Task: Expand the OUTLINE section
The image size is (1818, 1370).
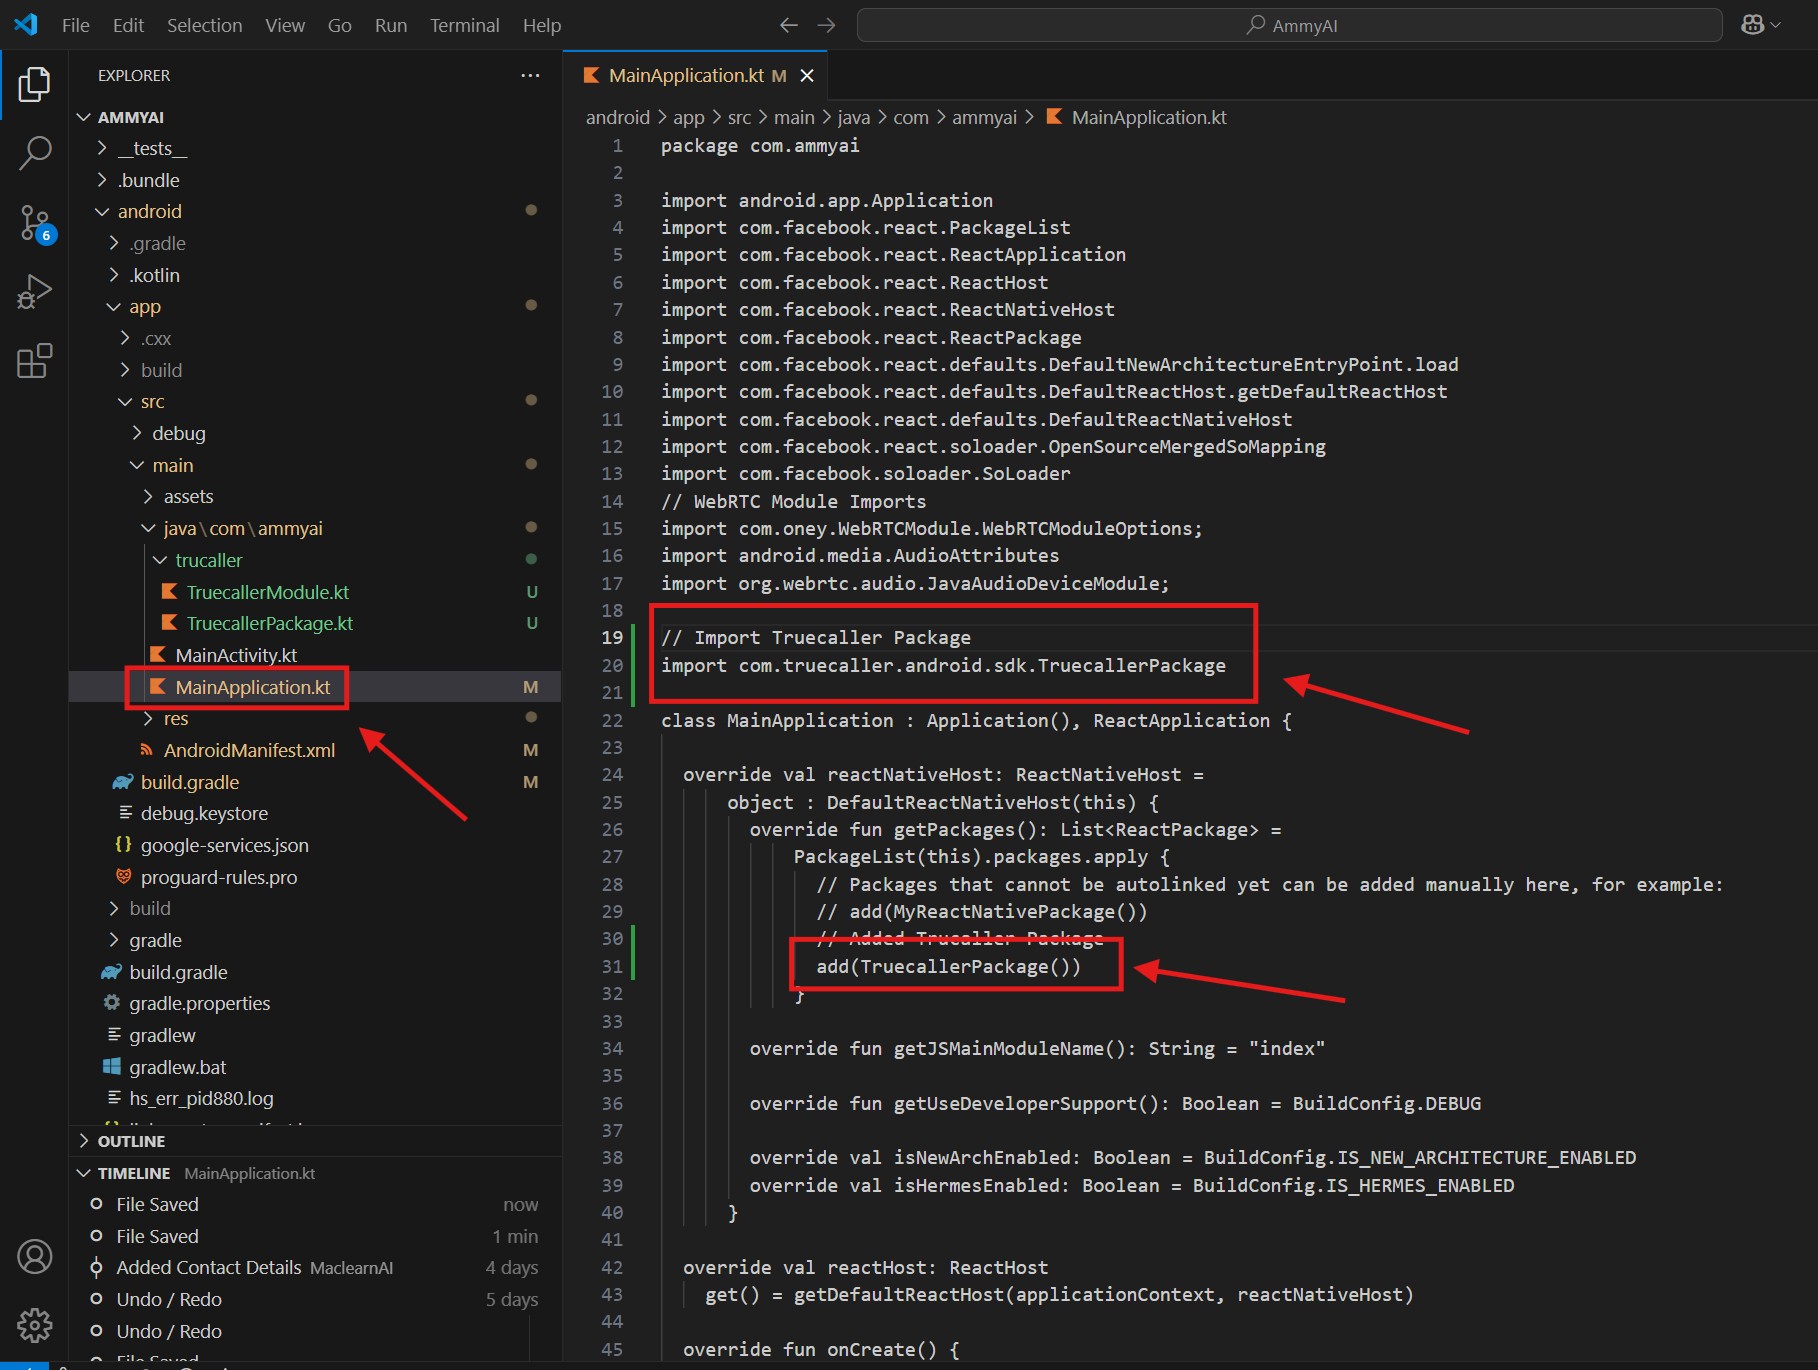Action: click(131, 1141)
